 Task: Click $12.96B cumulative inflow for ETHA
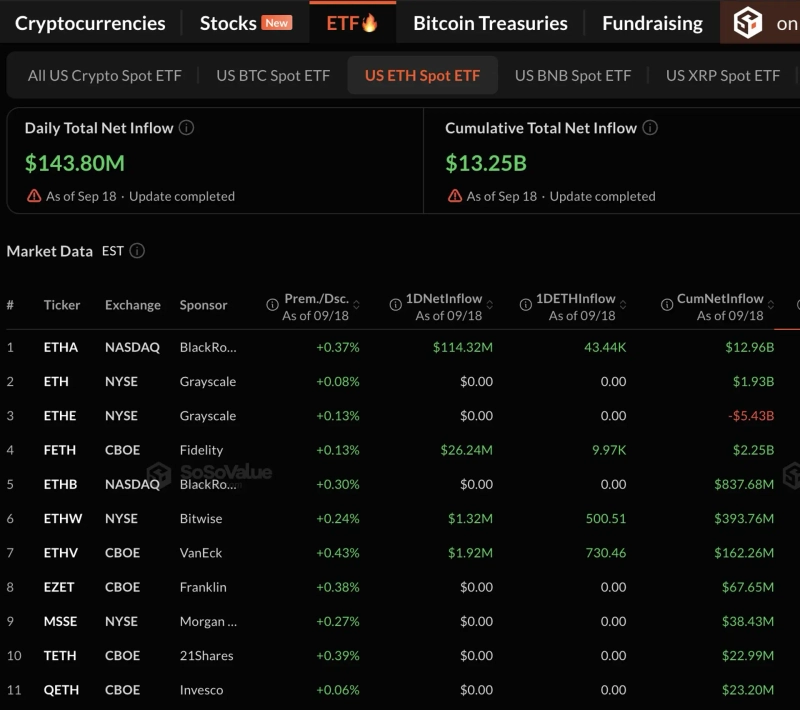point(749,347)
